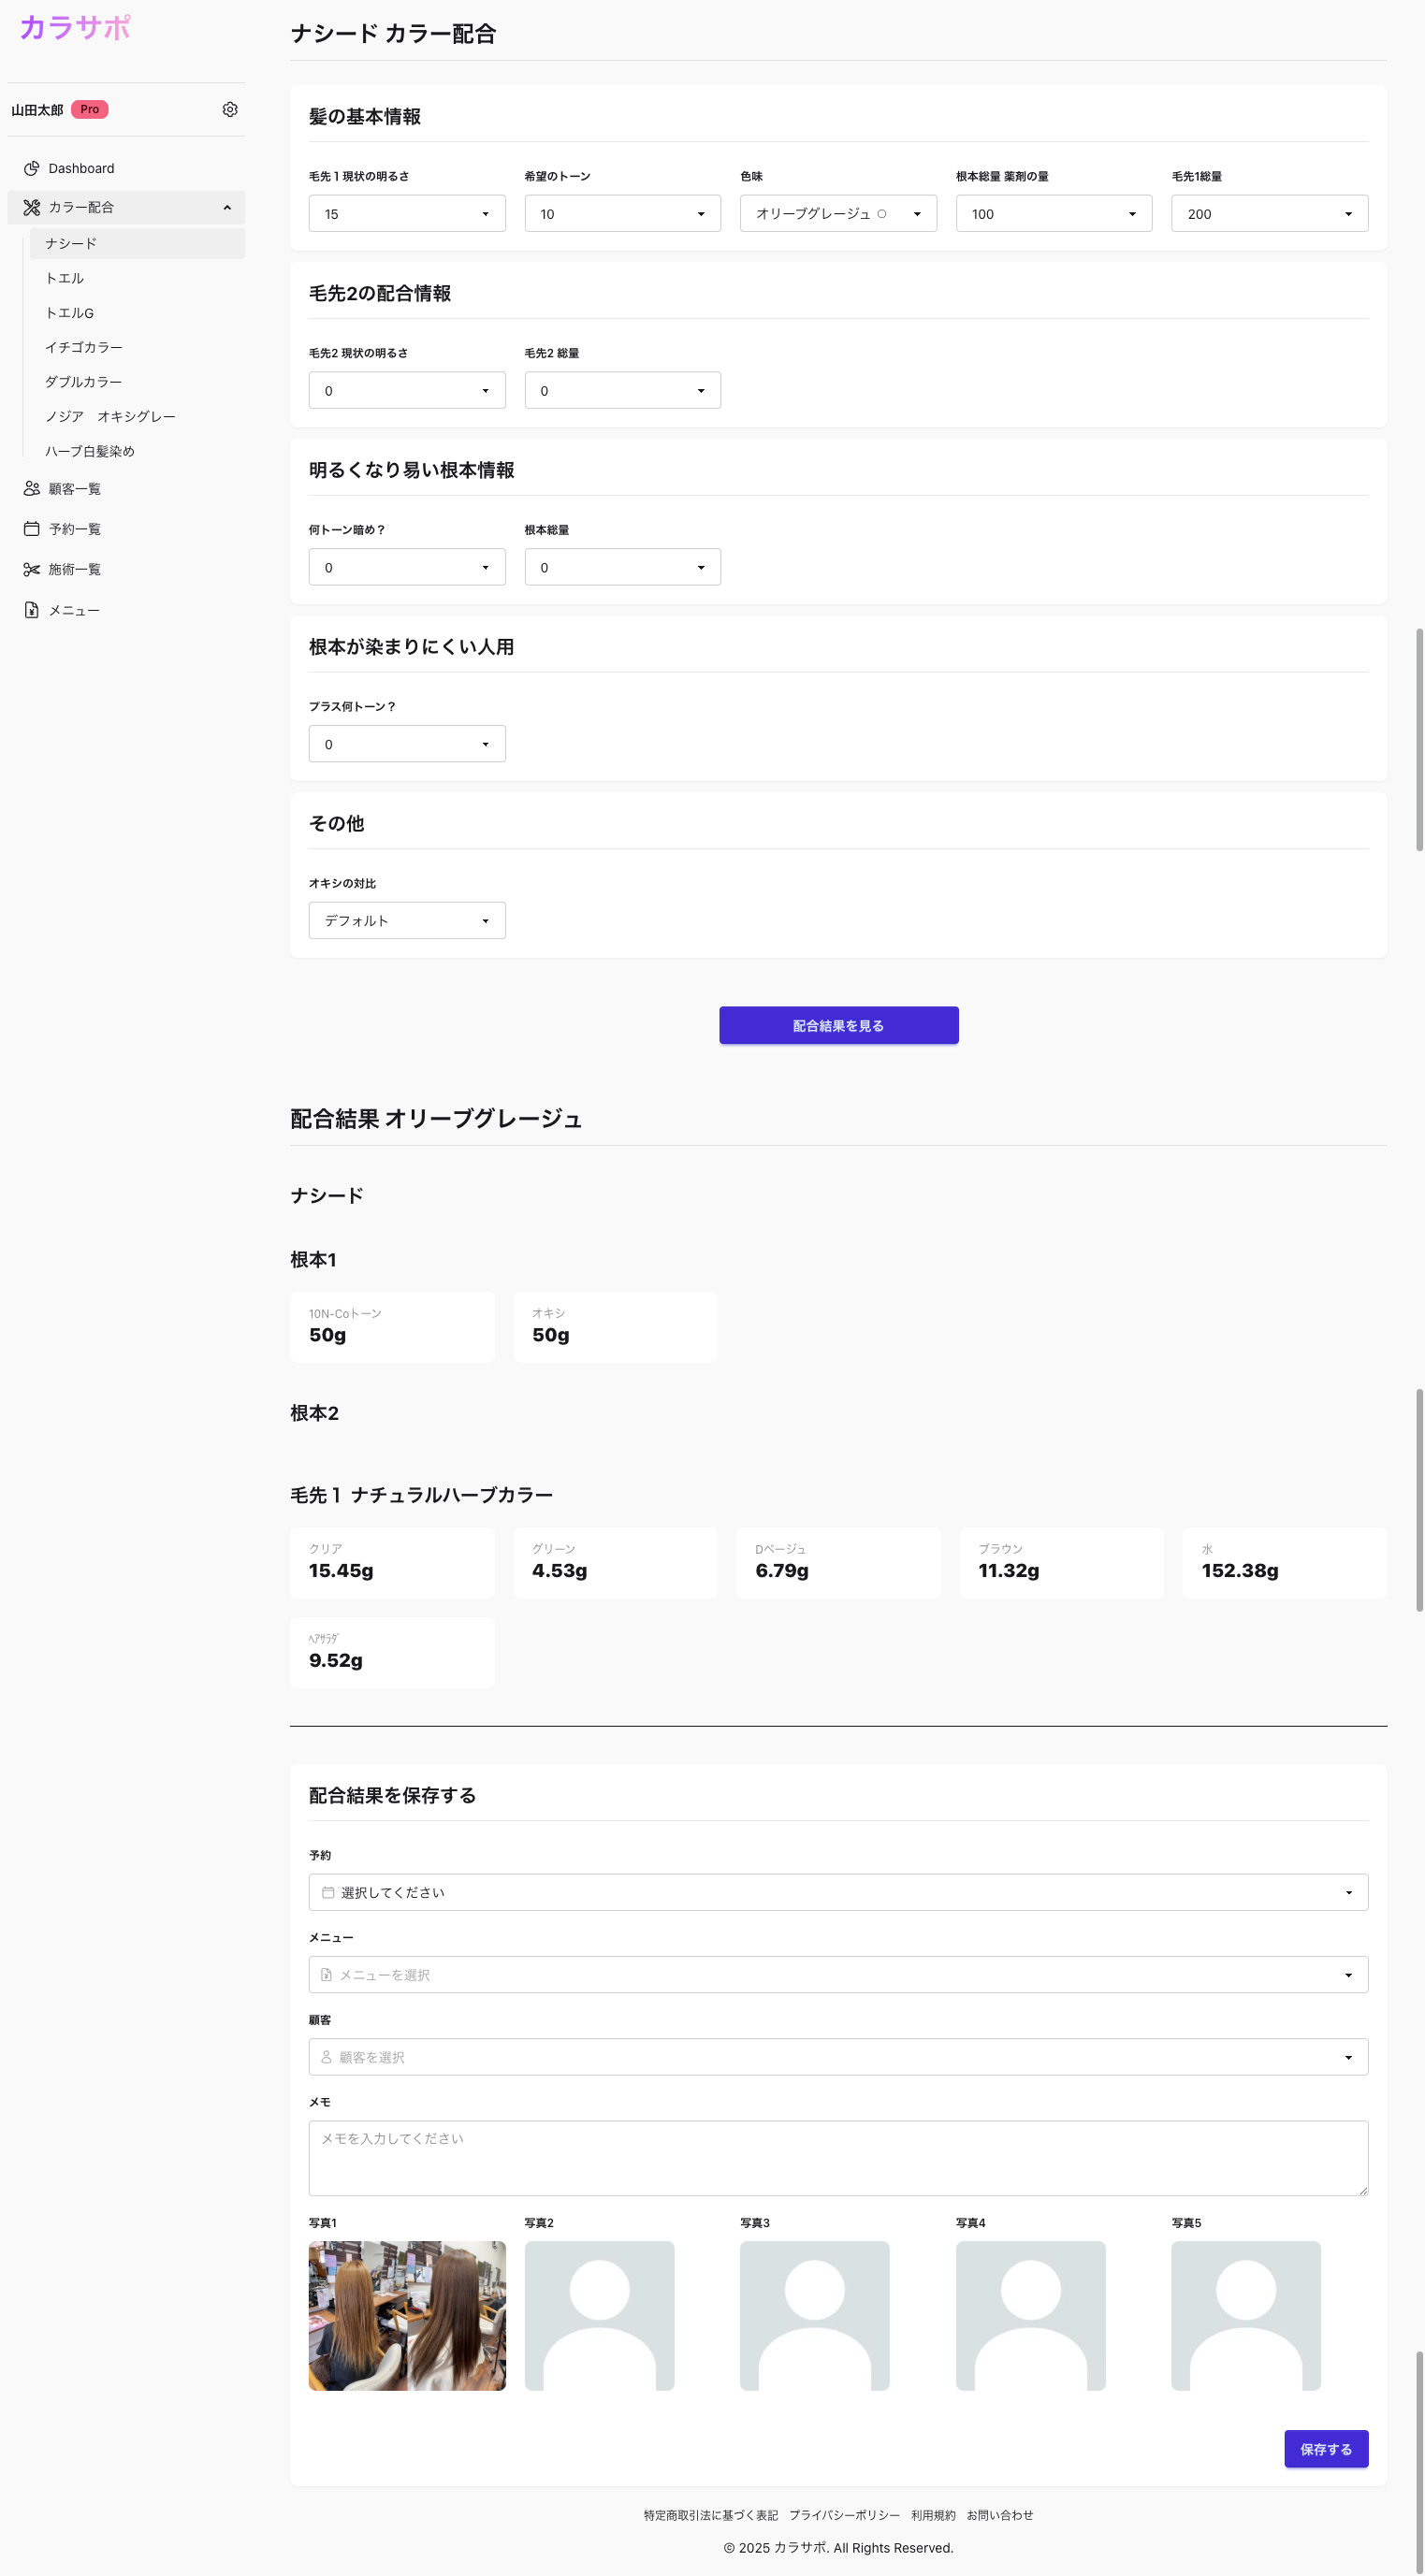Screen dimensions: 1425x2576
Task: Open 施術一覧 from the sidebar
Action: point(126,569)
